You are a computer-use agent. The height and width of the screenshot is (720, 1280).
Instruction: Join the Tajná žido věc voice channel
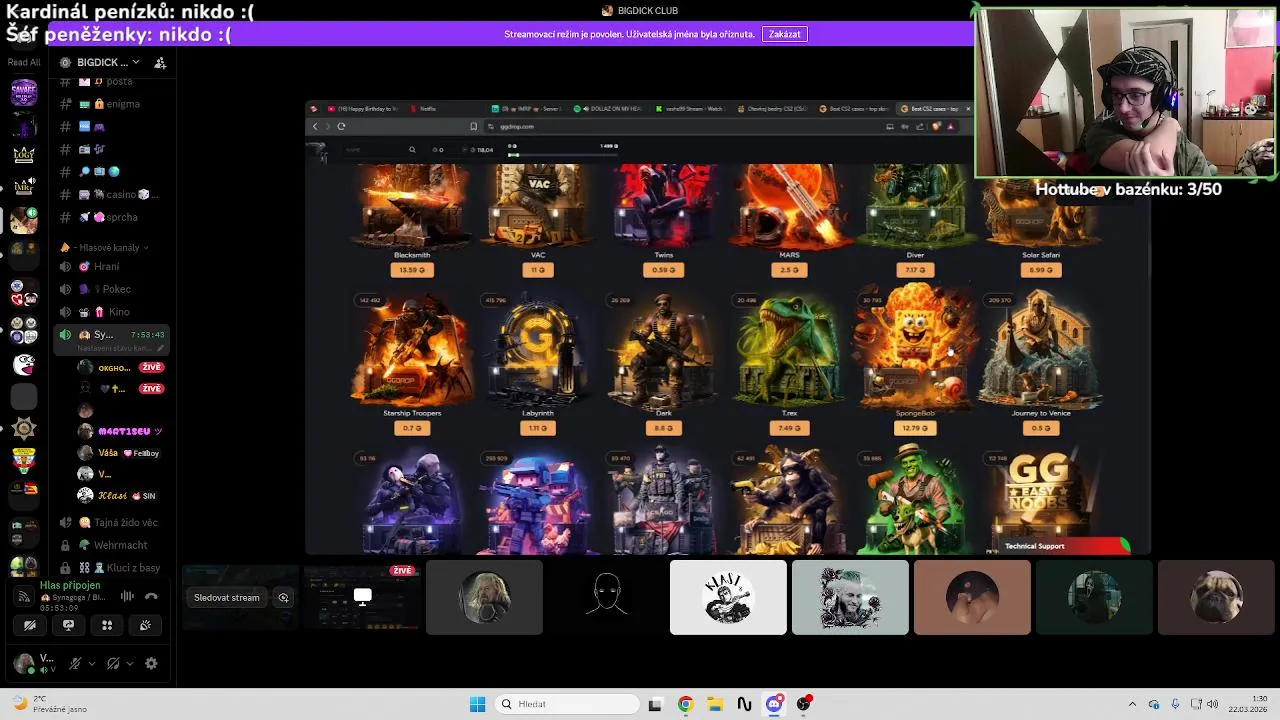pos(112,522)
